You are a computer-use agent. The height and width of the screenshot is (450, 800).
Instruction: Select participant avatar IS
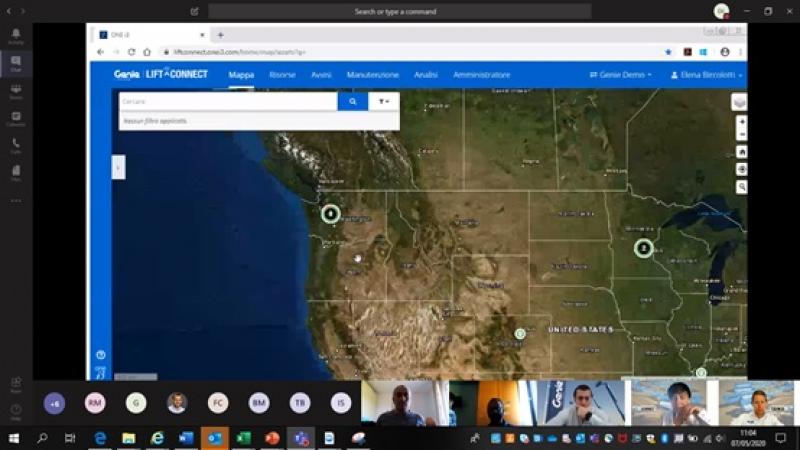[341, 403]
